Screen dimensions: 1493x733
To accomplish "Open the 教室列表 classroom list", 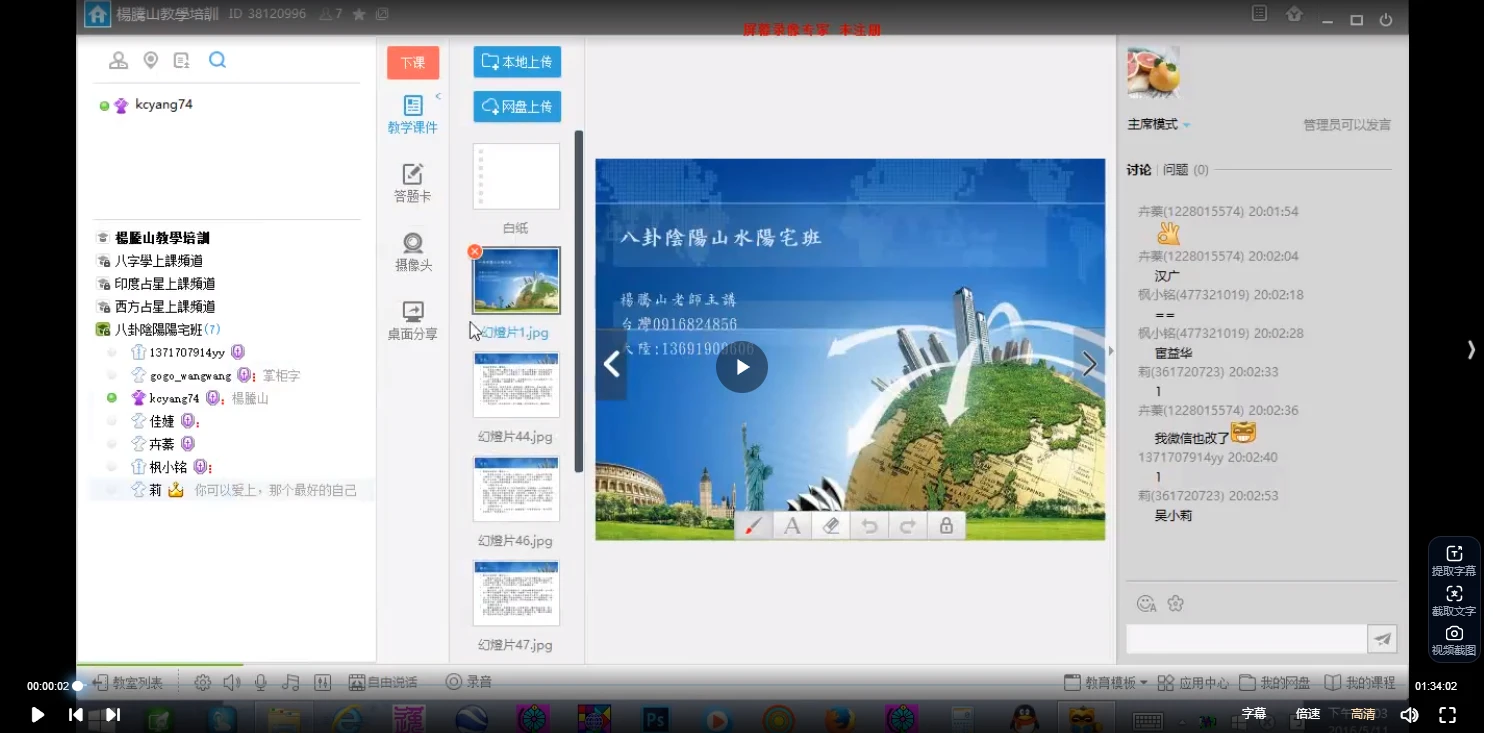I will tap(128, 683).
